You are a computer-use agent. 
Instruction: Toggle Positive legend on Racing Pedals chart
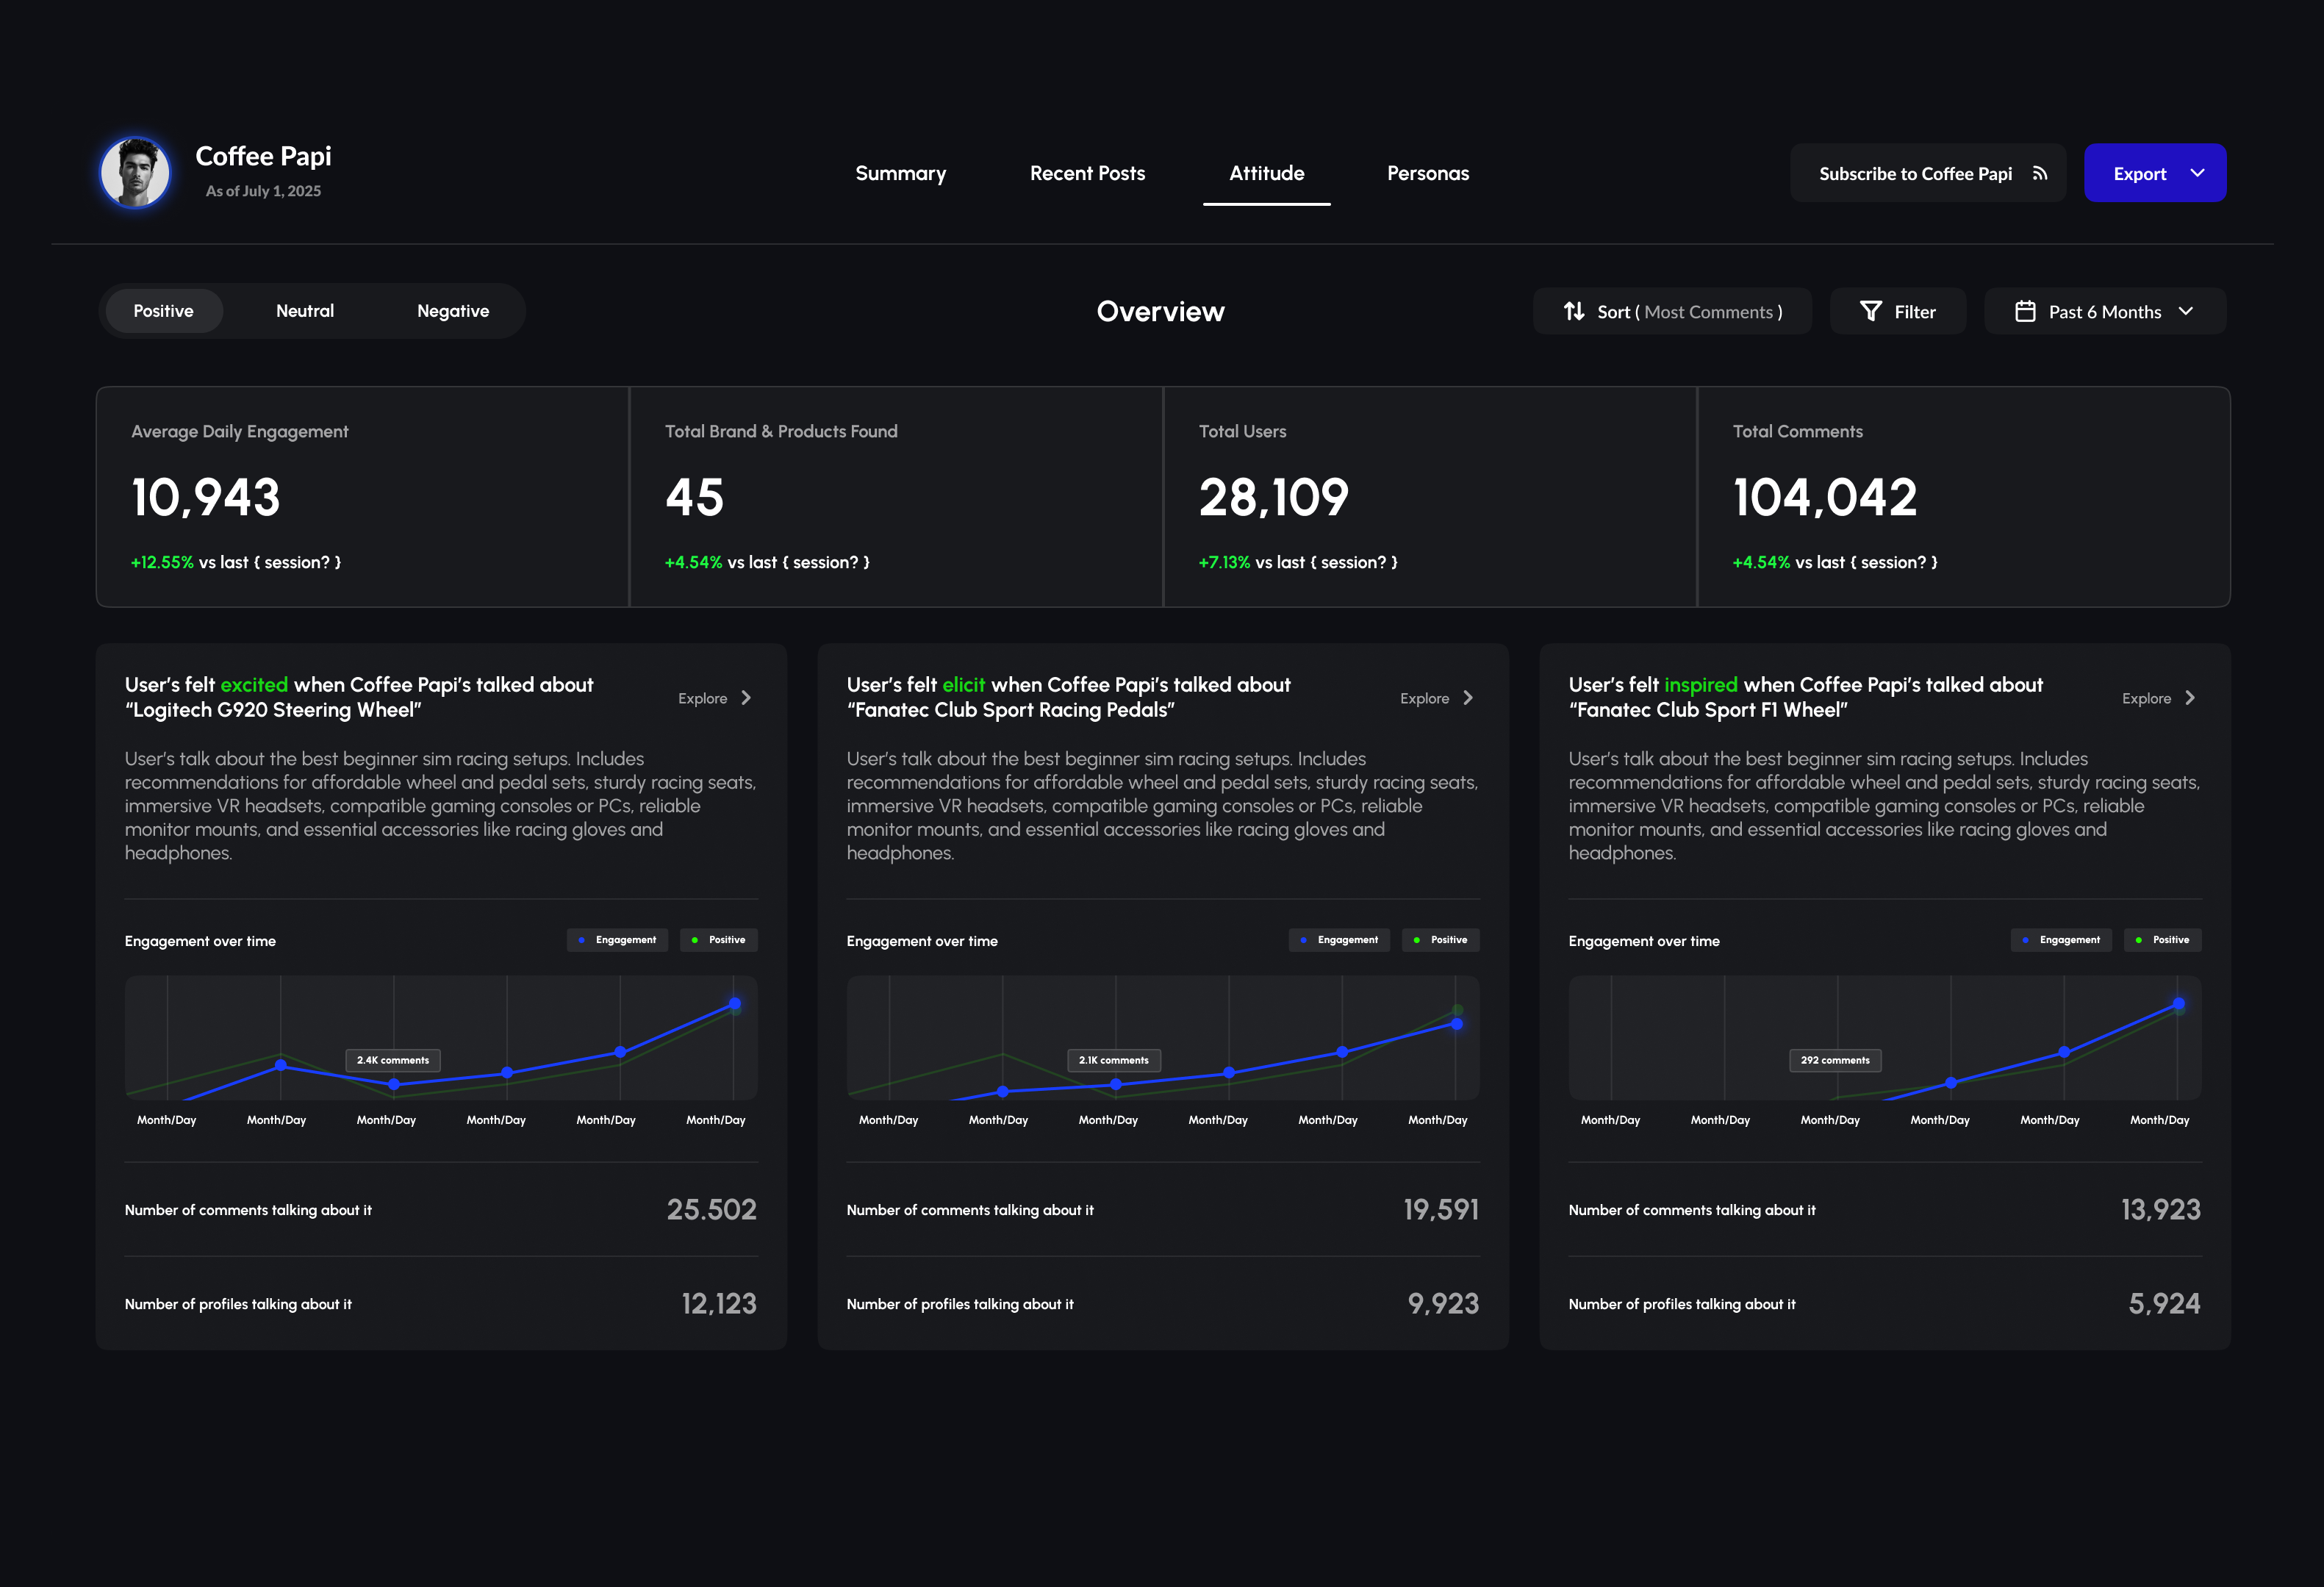pos(1441,940)
